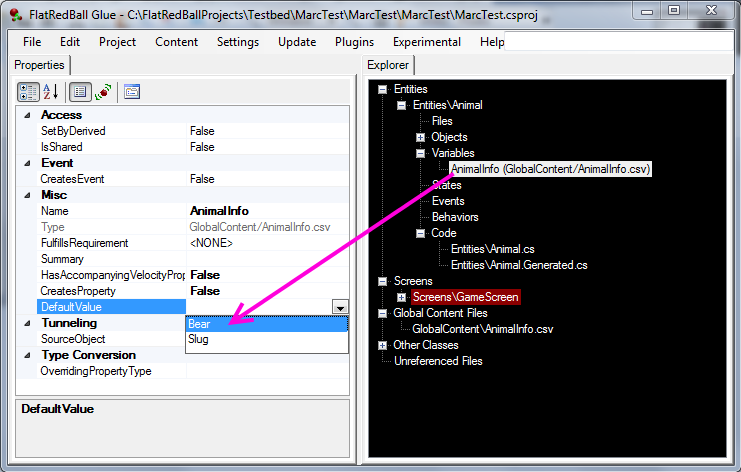Open the Experimental menu
Image resolution: width=741 pixels, height=472 pixels.
pyautogui.click(x=426, y=42)
